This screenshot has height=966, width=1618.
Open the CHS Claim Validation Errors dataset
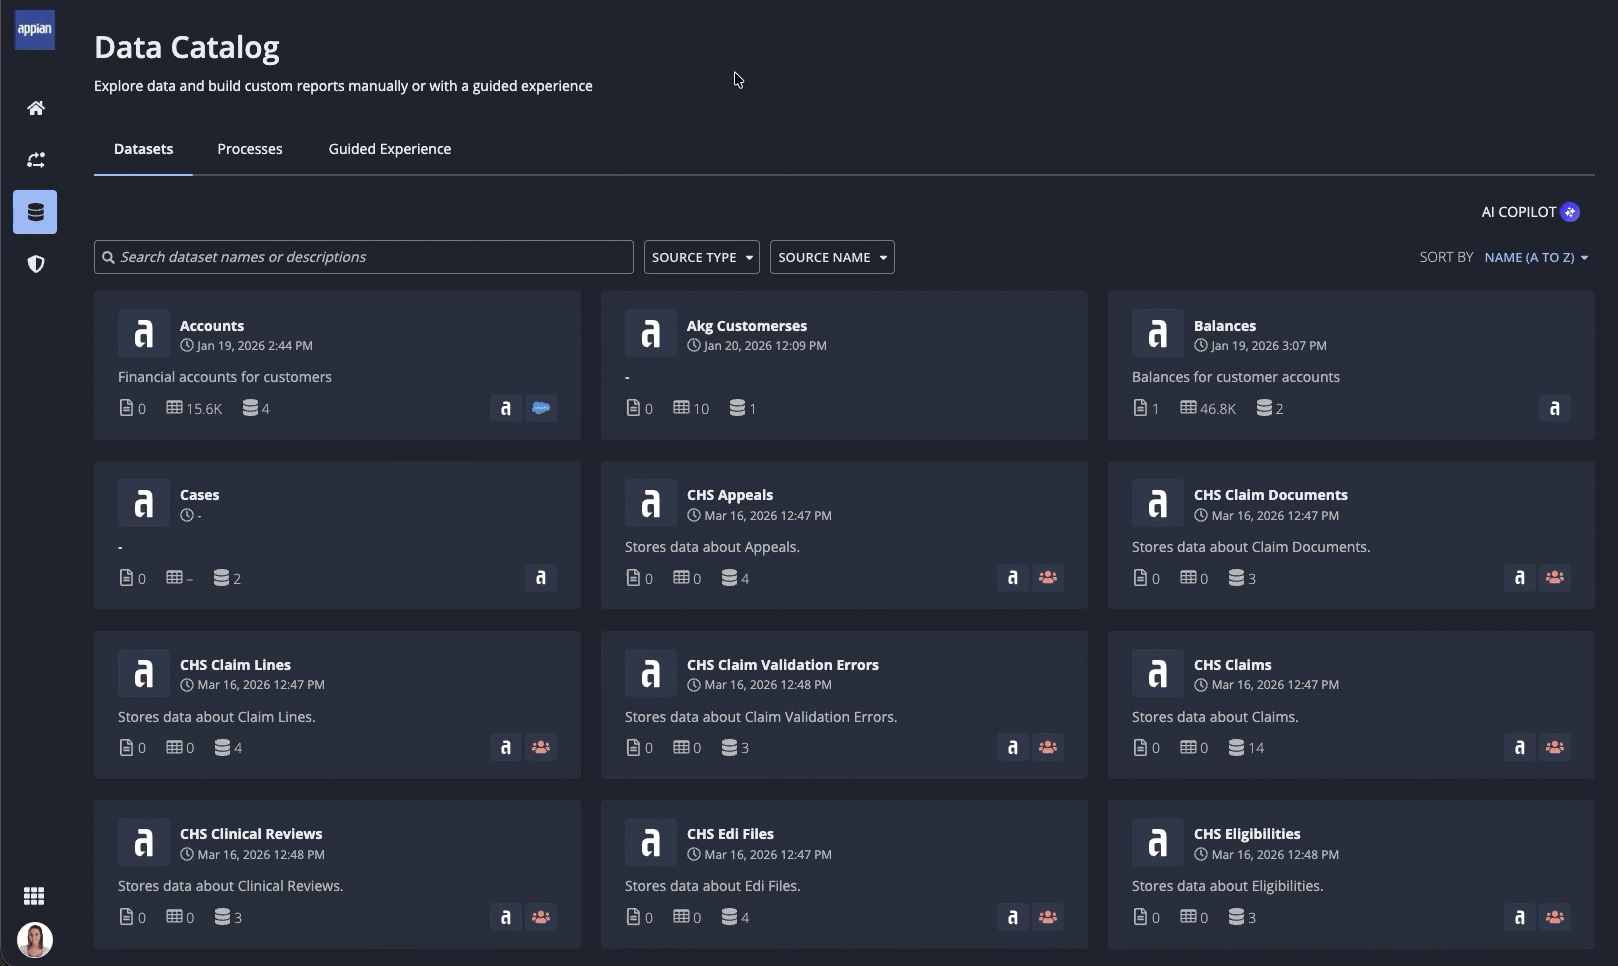click(783, 665)
